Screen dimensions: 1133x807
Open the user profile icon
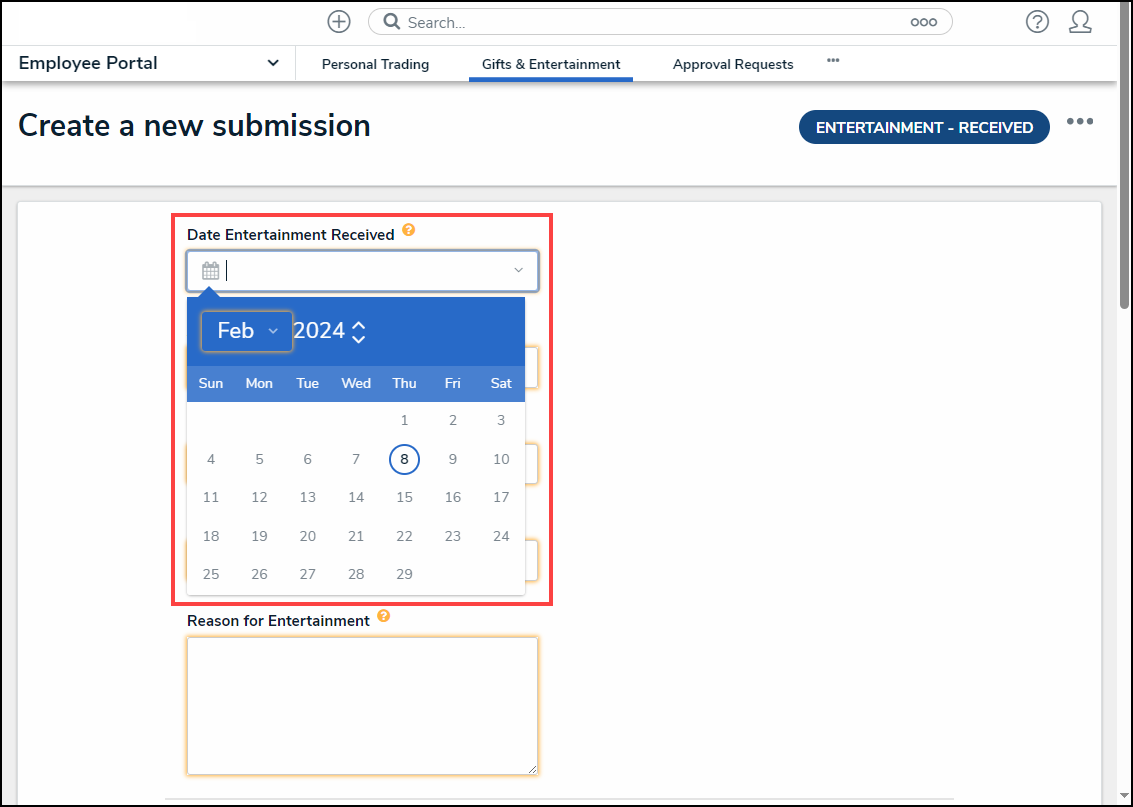[1080, 22]
